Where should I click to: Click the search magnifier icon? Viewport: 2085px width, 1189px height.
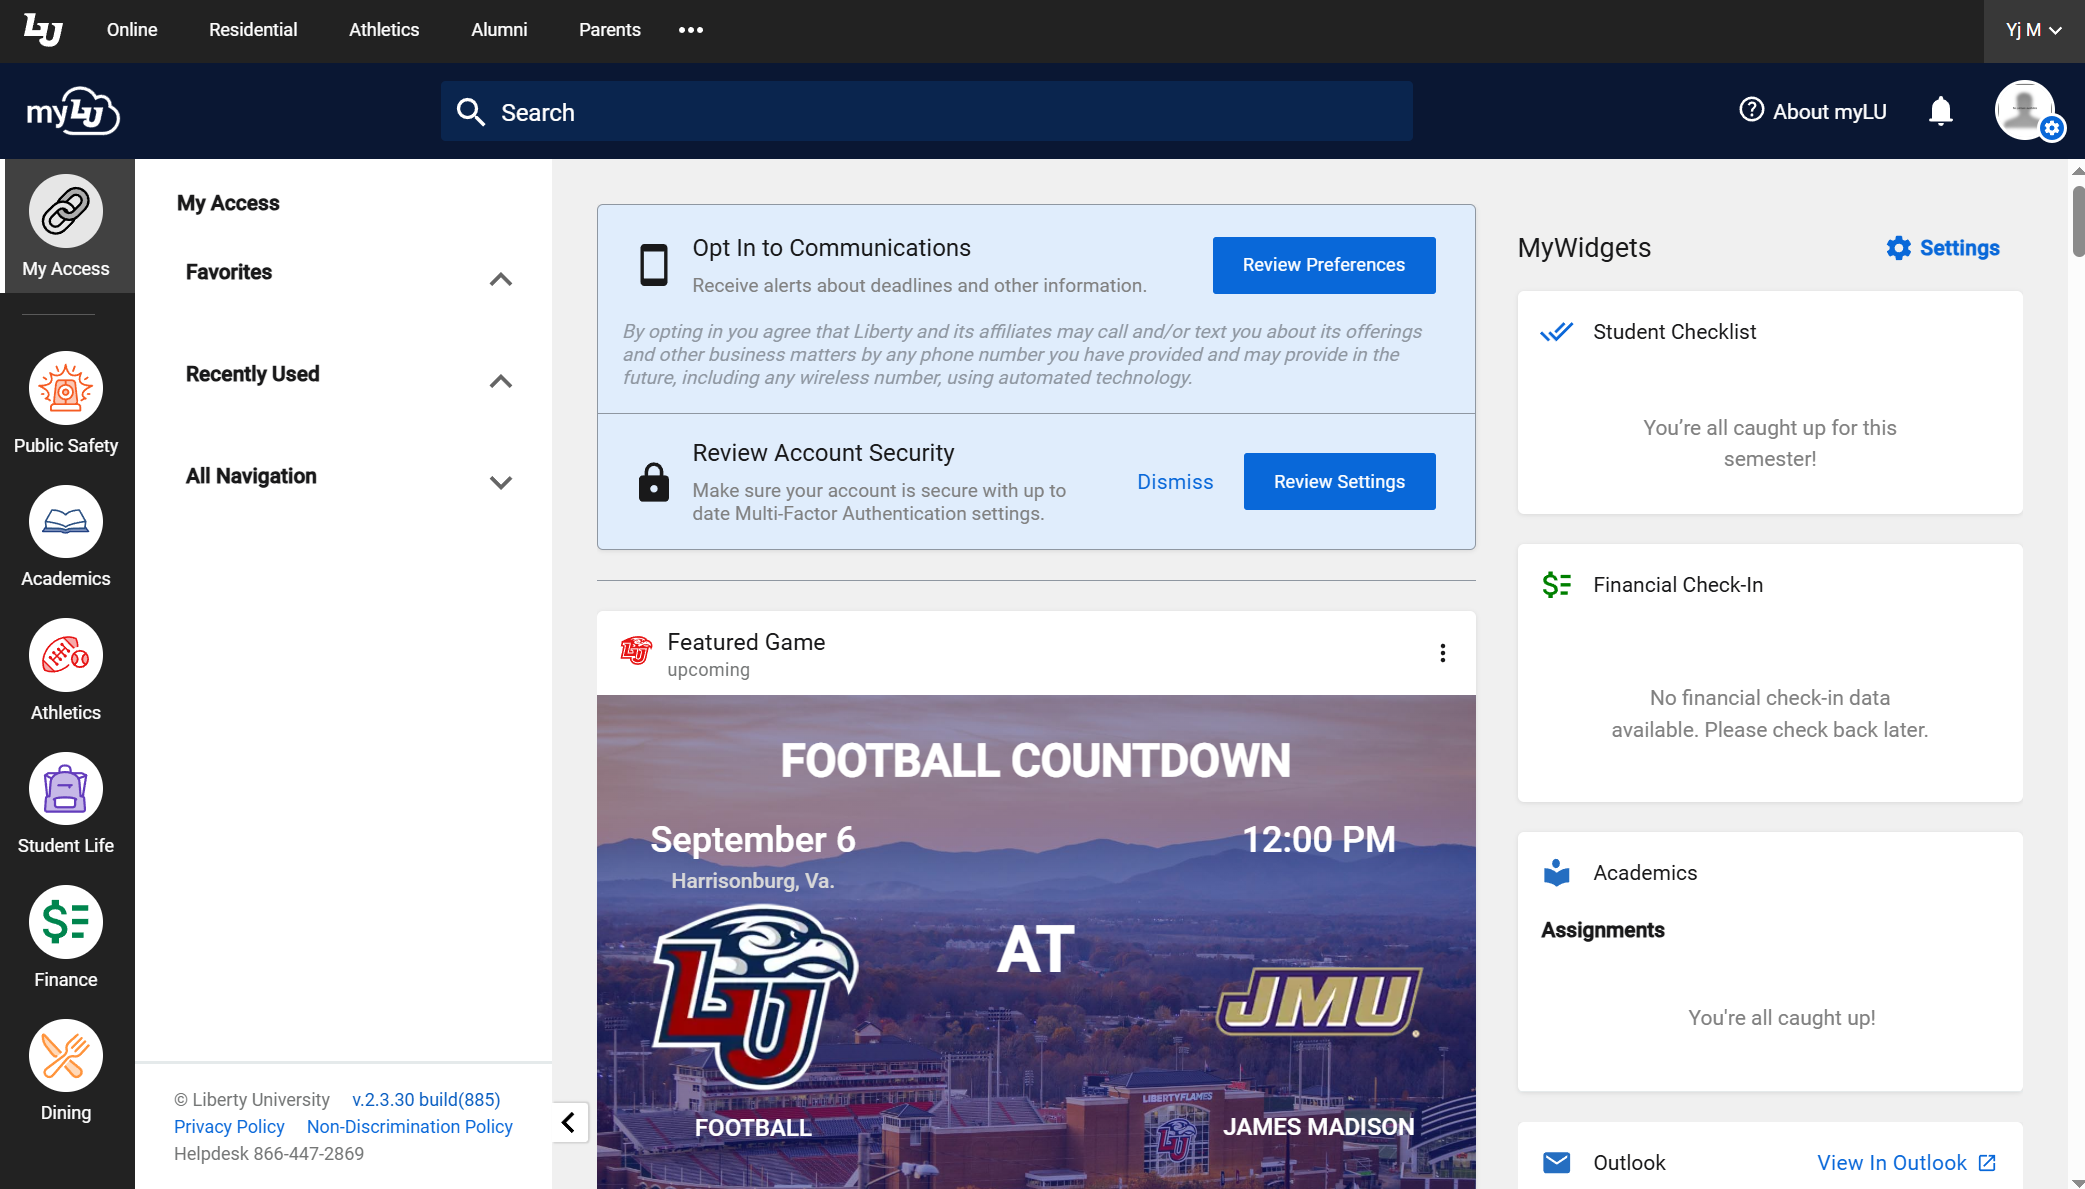click(470, 112)
